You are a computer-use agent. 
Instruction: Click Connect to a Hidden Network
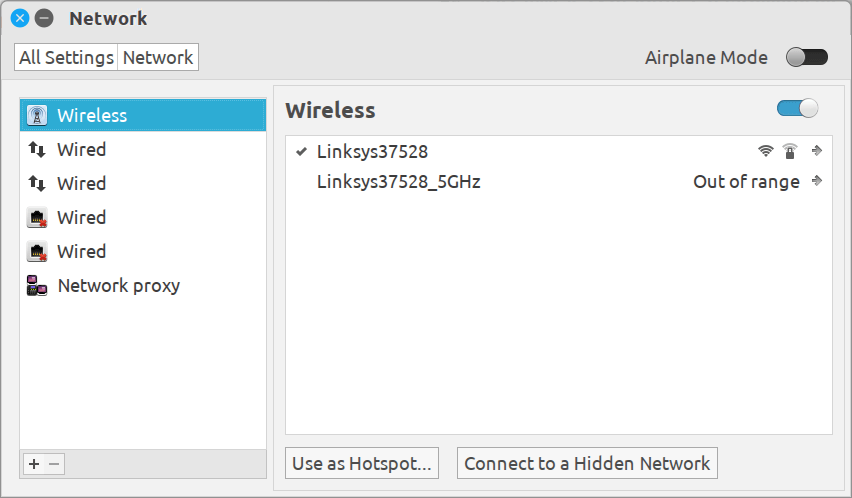(587, 463)
